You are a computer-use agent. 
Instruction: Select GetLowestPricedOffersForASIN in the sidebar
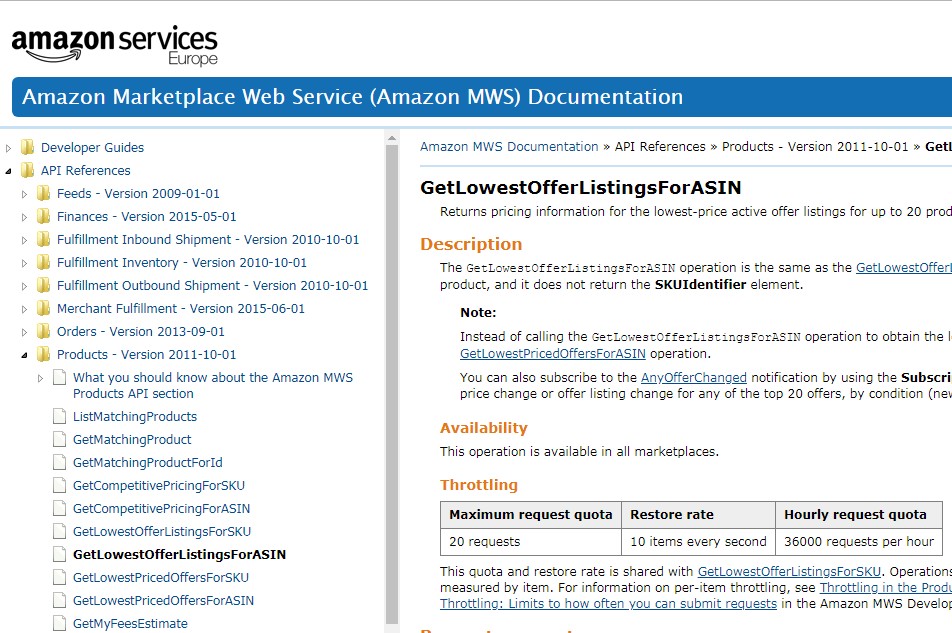pyautogui.click(x=163, y=601)
